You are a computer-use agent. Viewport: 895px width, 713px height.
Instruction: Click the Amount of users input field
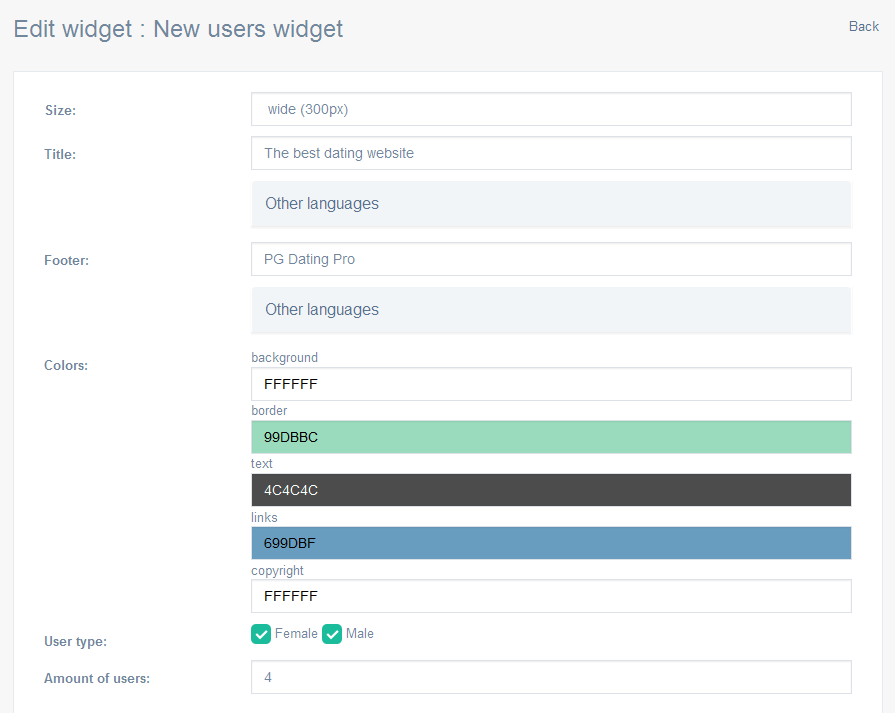[x=551, y=677]
